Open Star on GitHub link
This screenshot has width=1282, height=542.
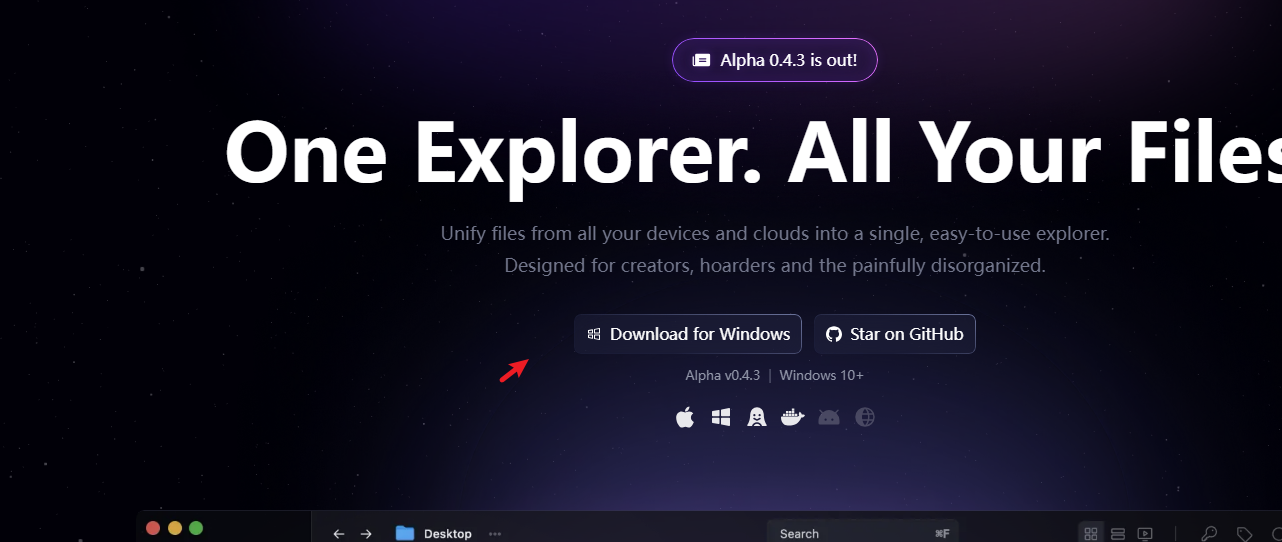click(x=894, y=334)
